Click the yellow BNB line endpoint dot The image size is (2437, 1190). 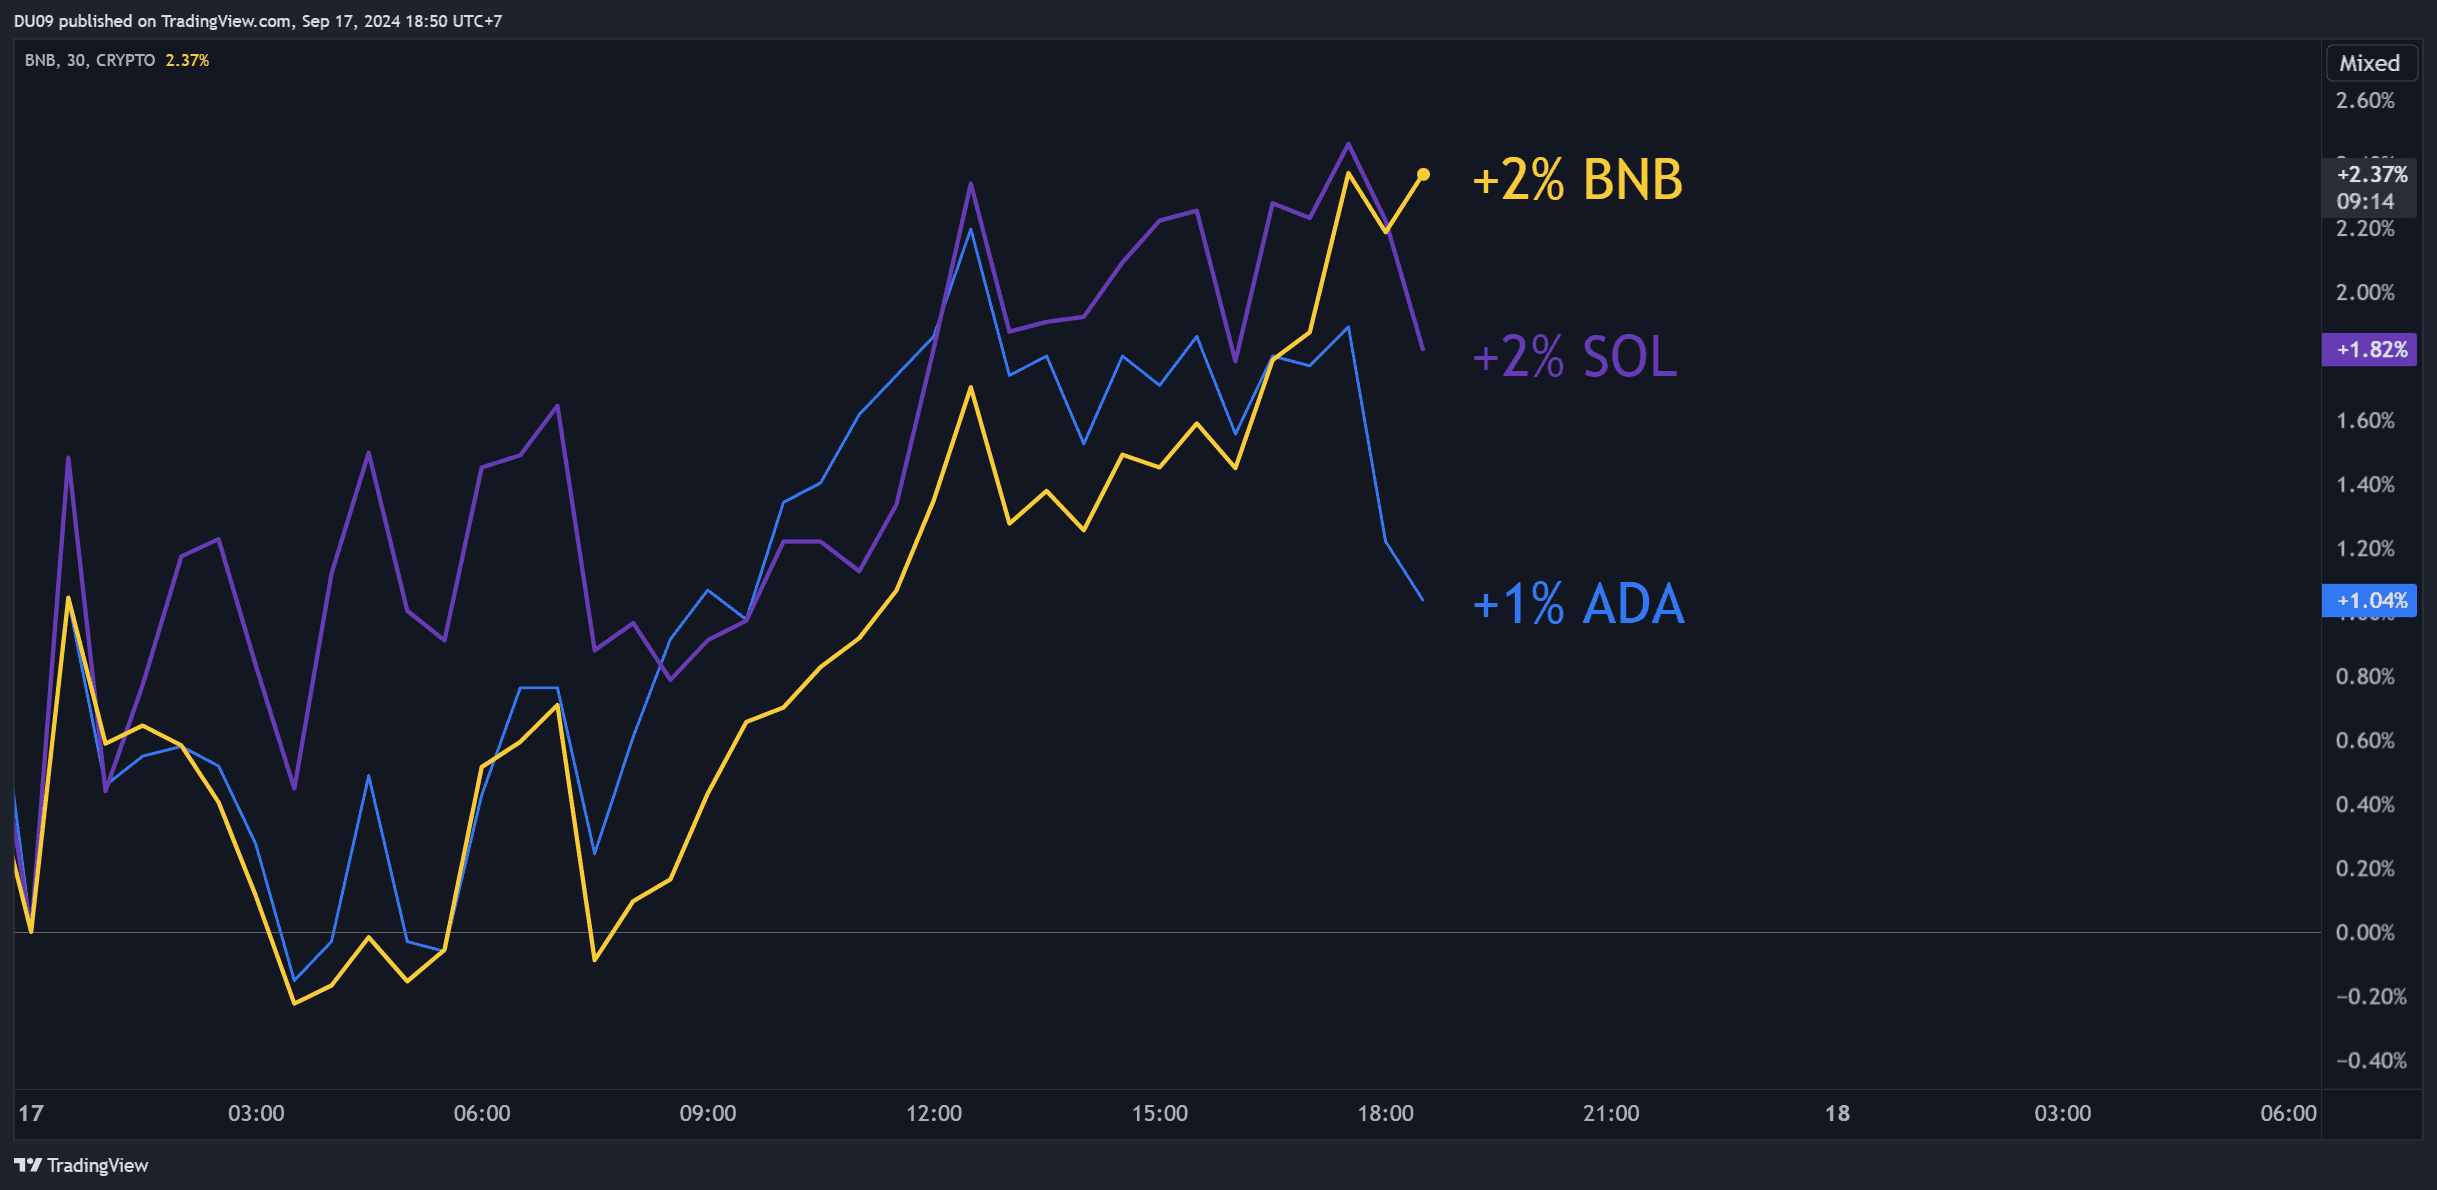coord(1423,174)
